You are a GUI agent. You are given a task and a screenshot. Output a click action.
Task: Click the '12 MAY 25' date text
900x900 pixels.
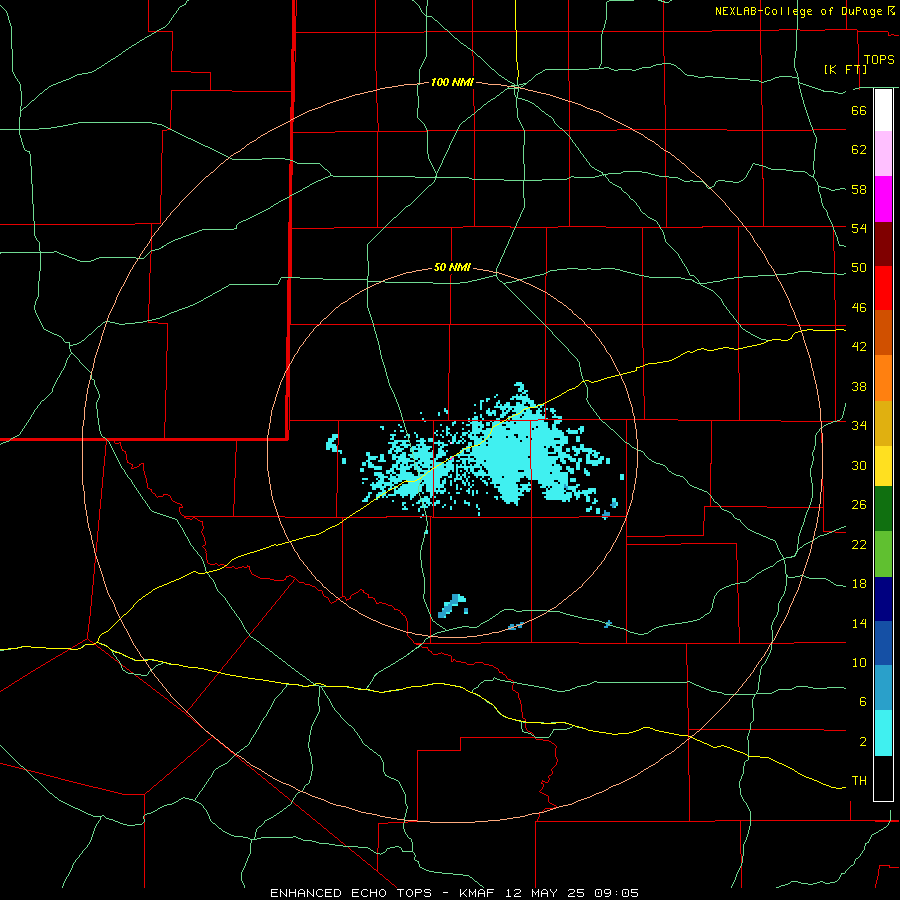545,893
